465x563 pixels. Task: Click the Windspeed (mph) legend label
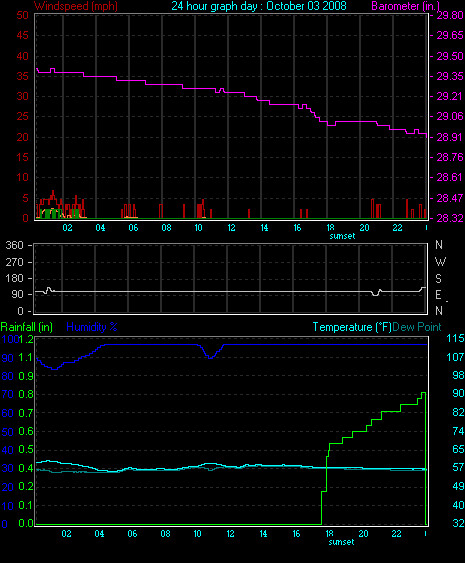tap(76, 6)
